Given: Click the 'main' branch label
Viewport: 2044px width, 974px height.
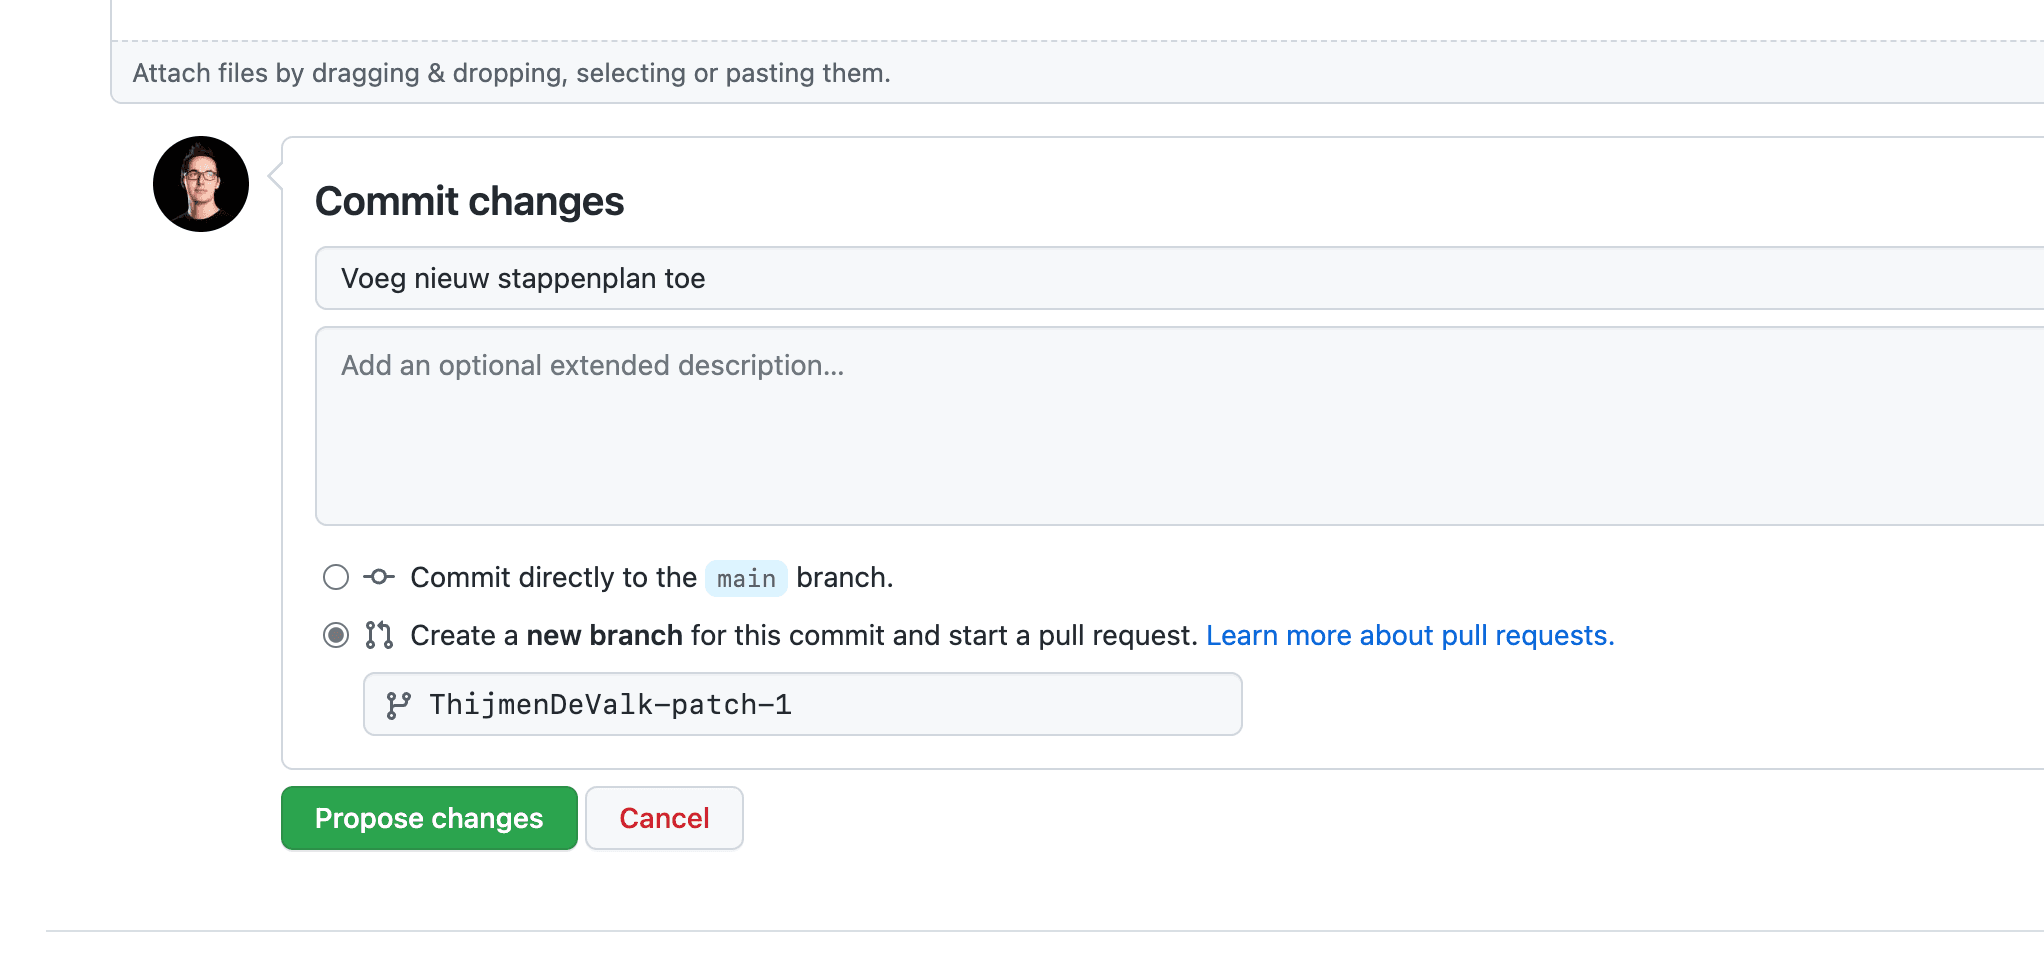Looking at the screenshot, I should 746,578.
